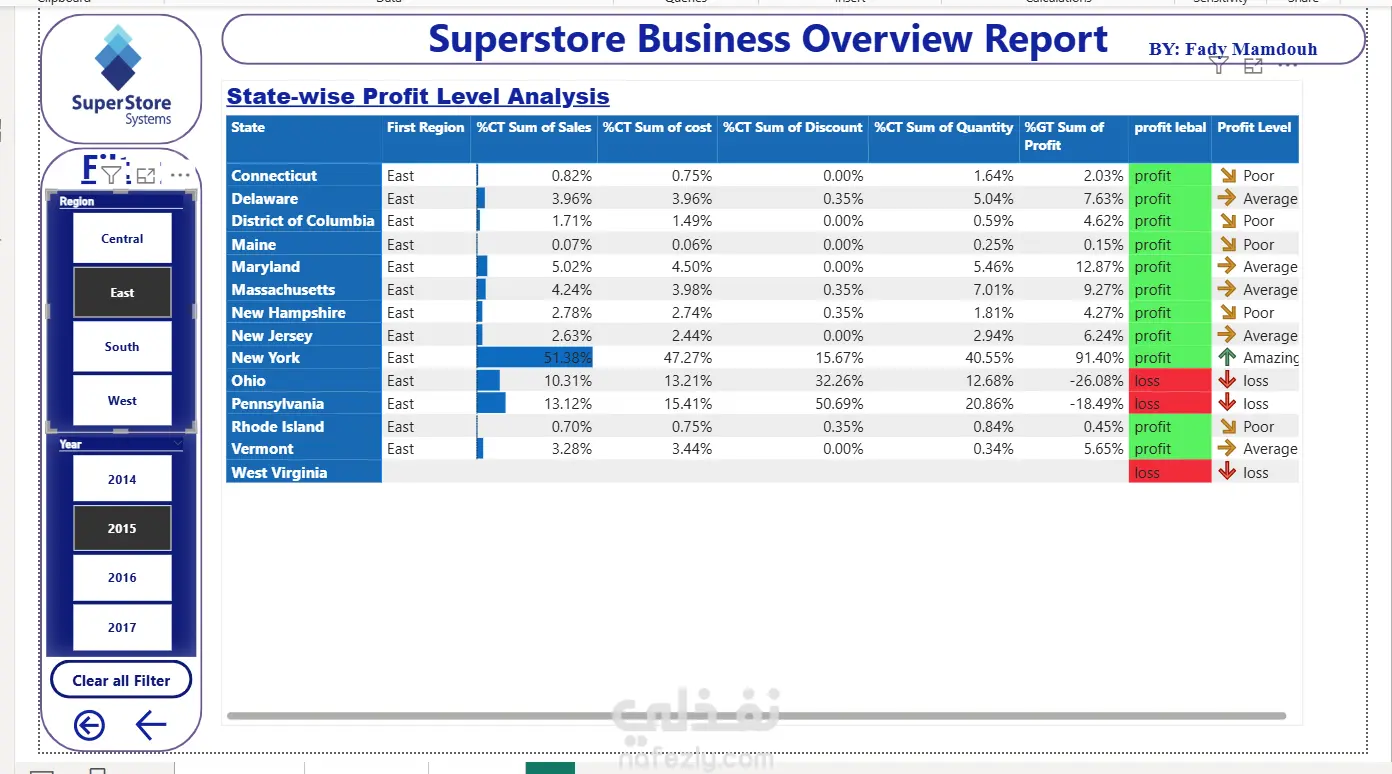Open more options for the Region slicer
1392x774 pixels.
click(x=180, y=175)
